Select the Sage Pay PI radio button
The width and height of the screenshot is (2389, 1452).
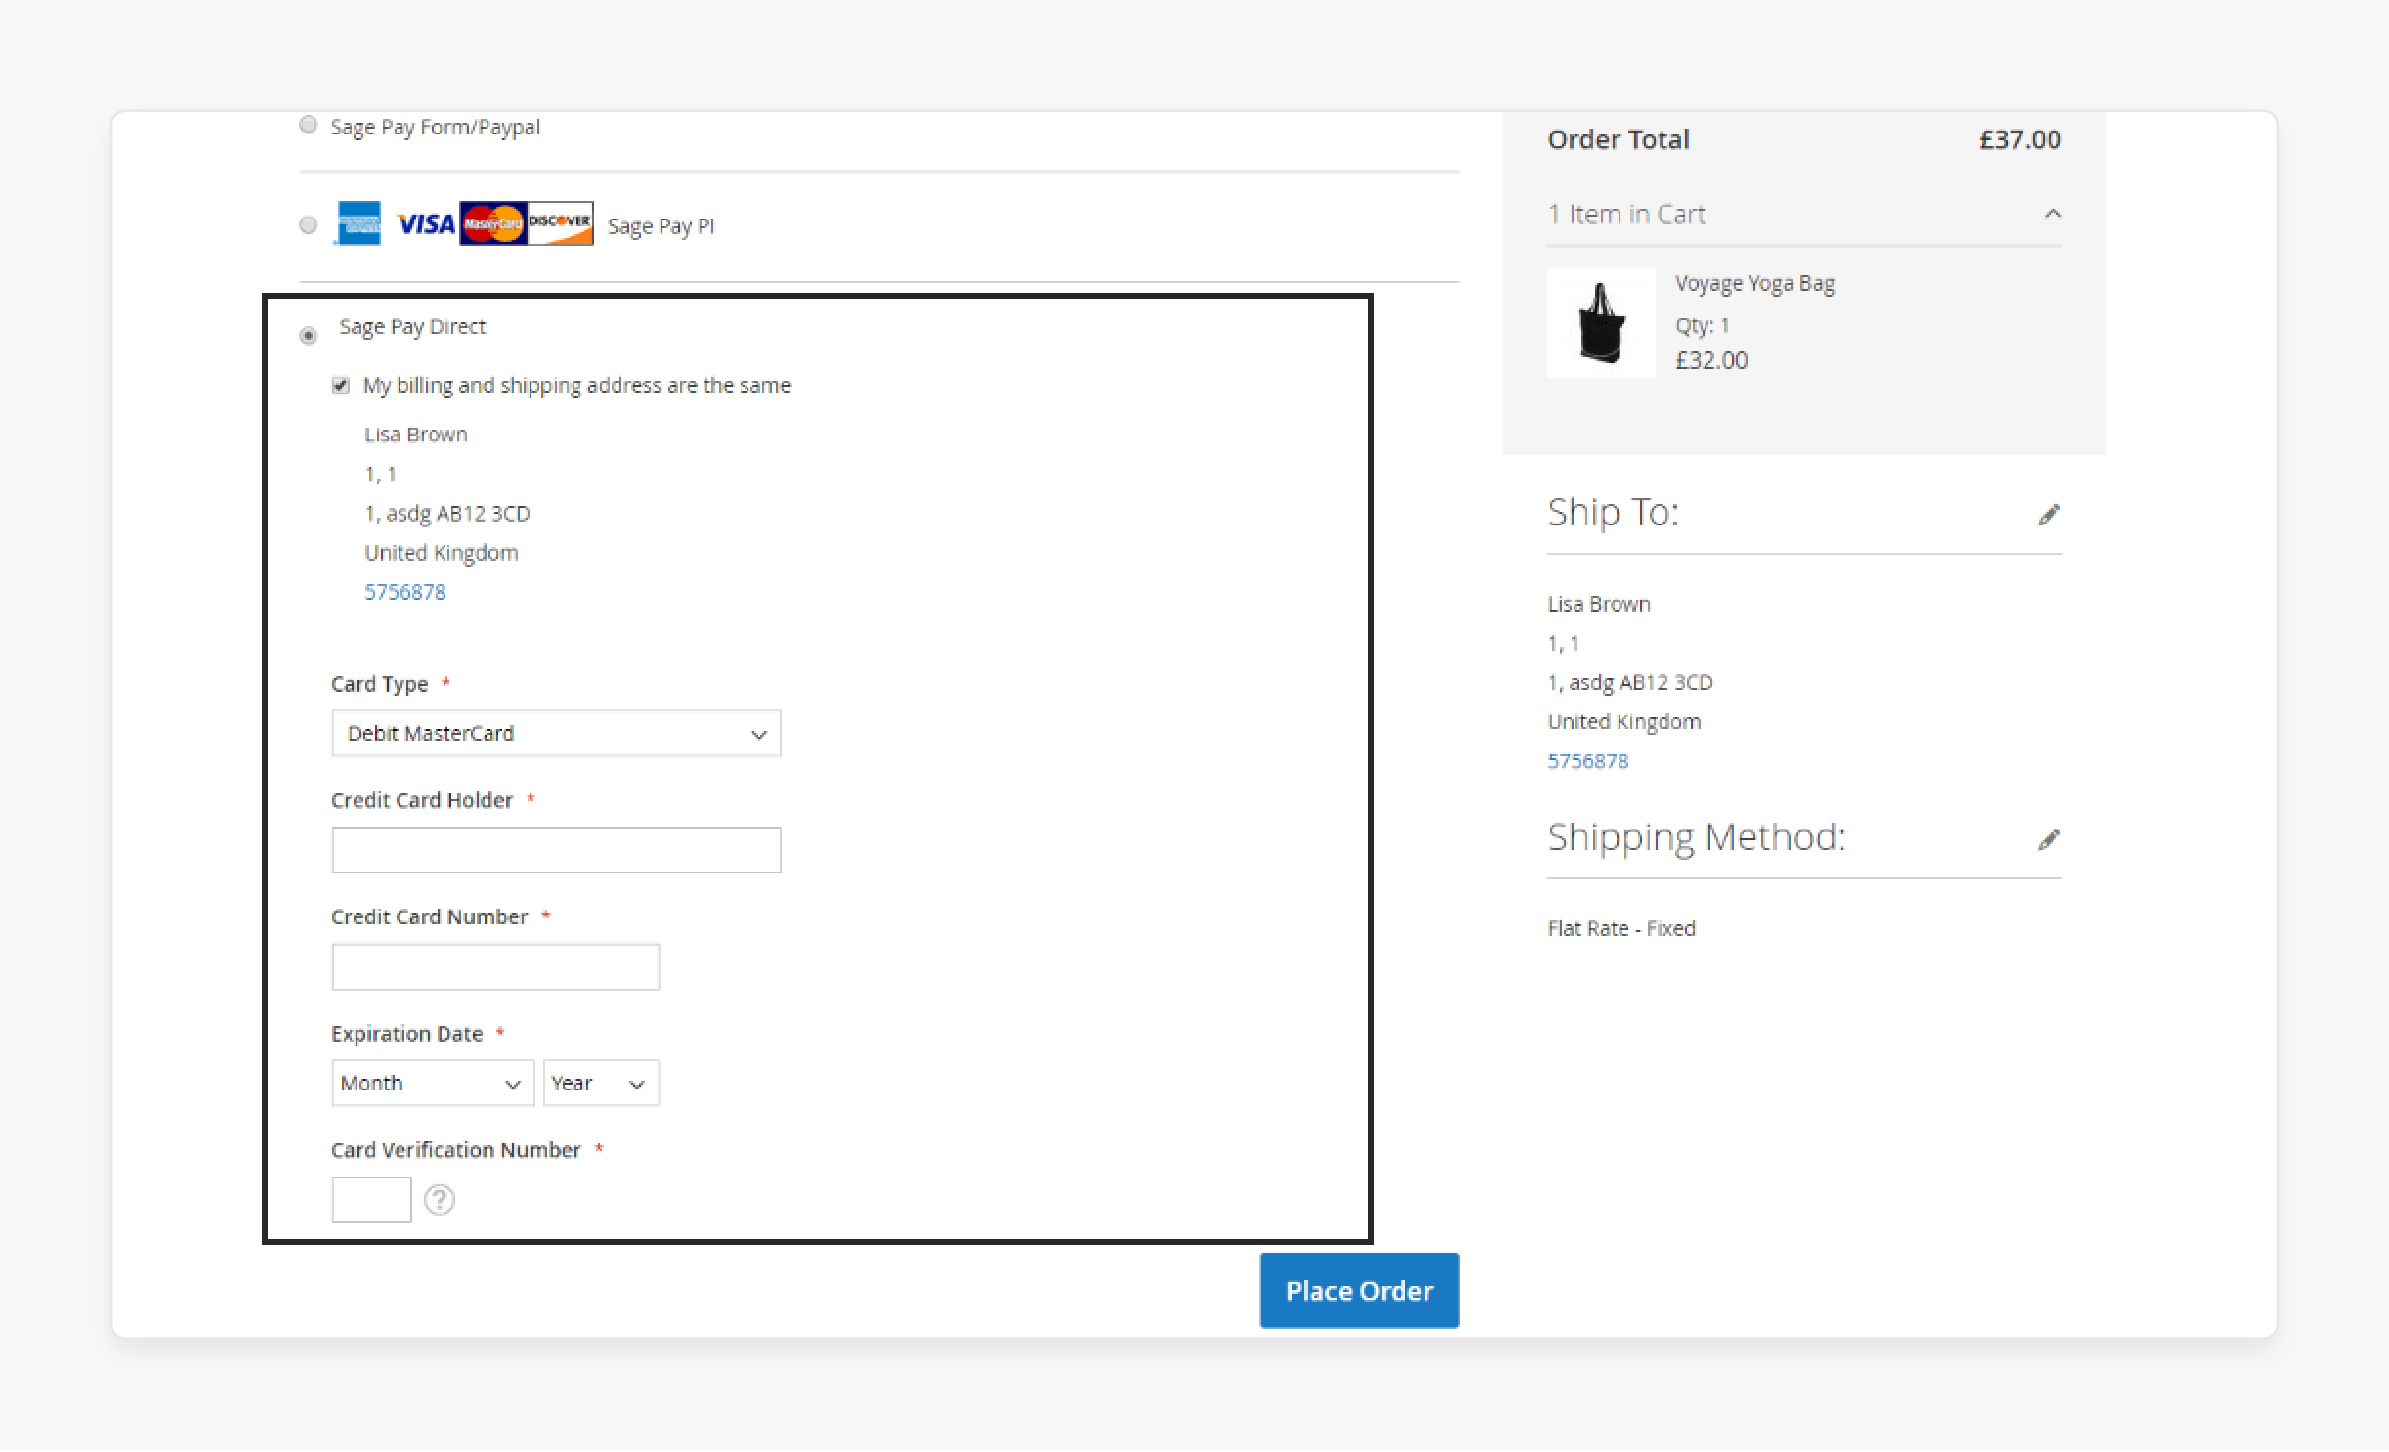point(307,225)
